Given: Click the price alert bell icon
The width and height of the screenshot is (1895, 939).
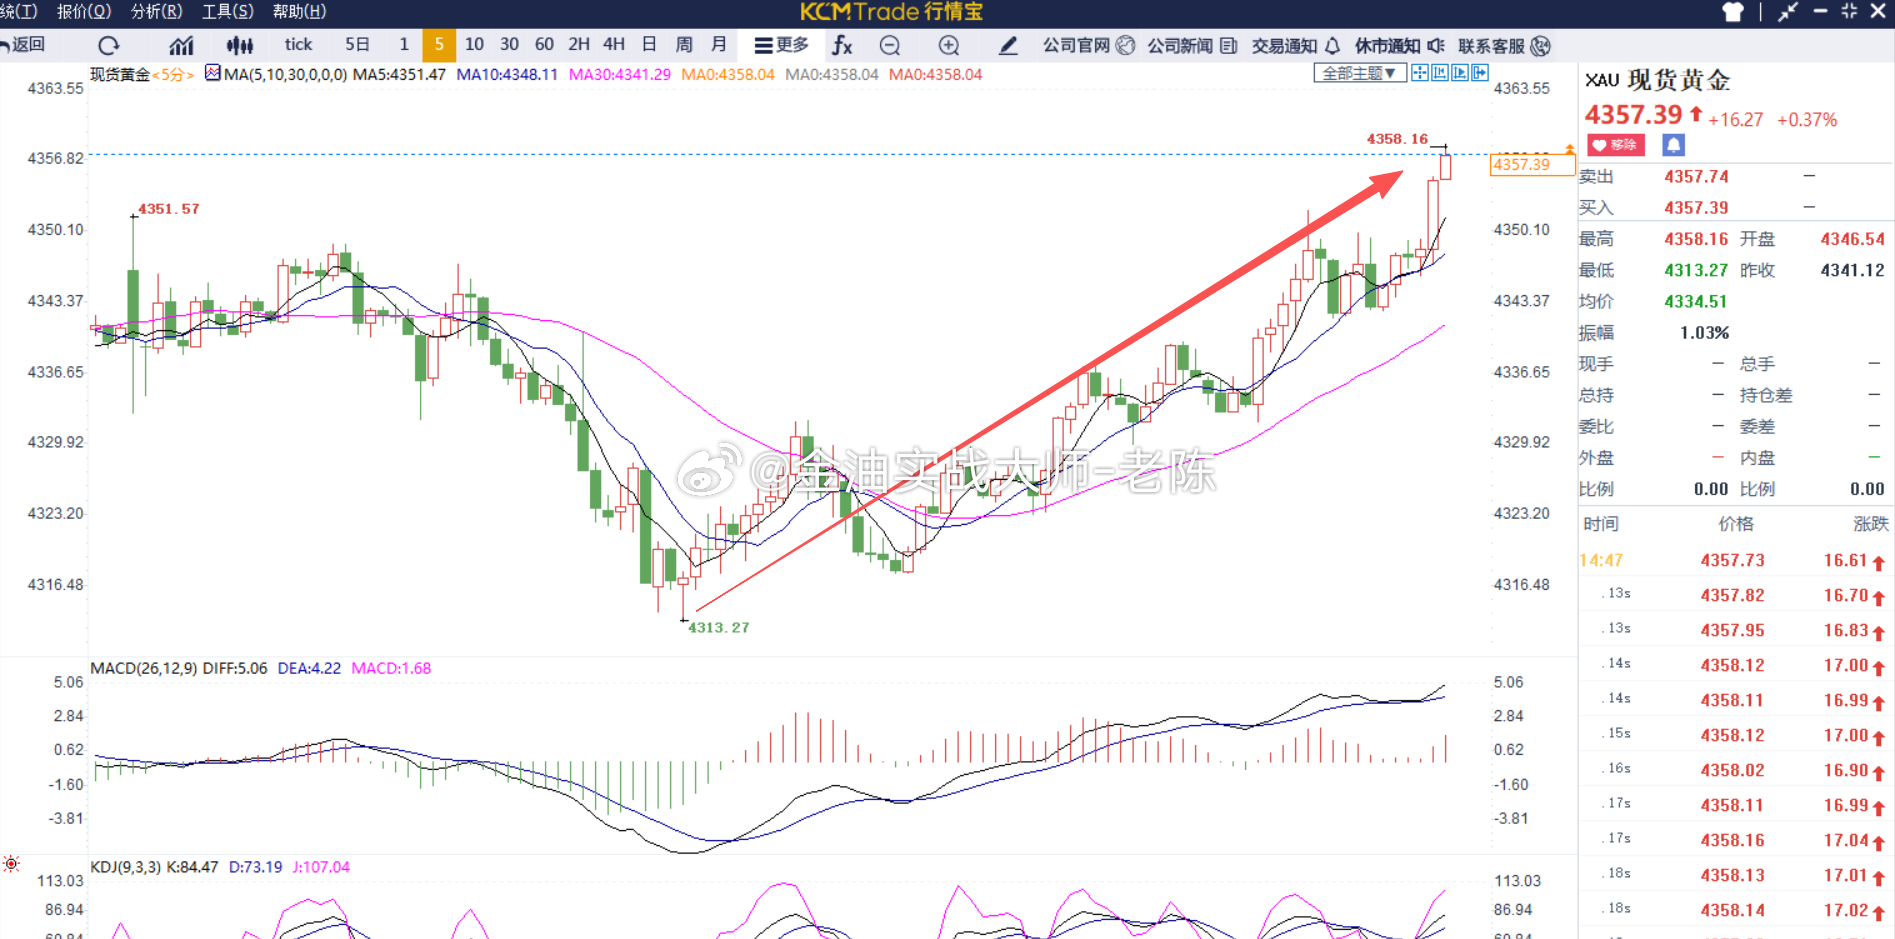Looking at the screenshot, I should pyautogui.click(x=1673, y=145).
